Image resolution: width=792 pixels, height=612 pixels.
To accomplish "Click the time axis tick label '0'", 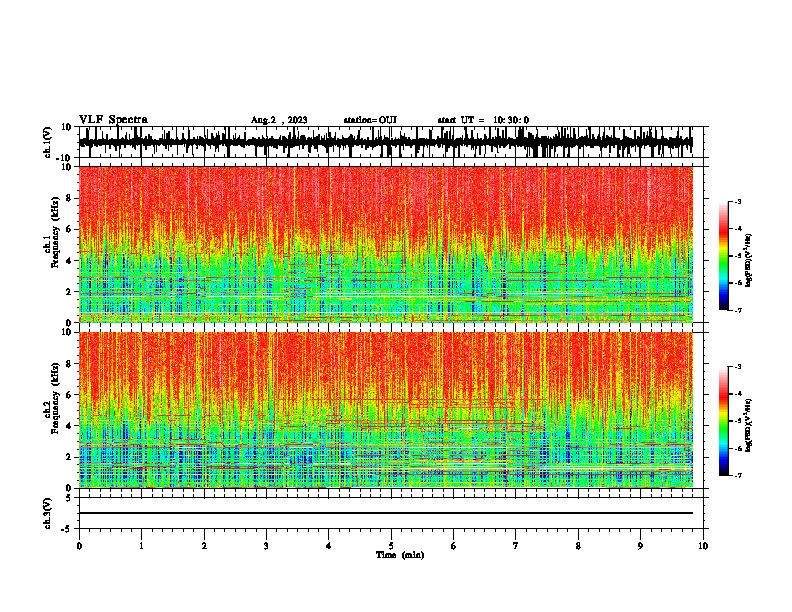I will pyautogui.click(x=79, y=546).
